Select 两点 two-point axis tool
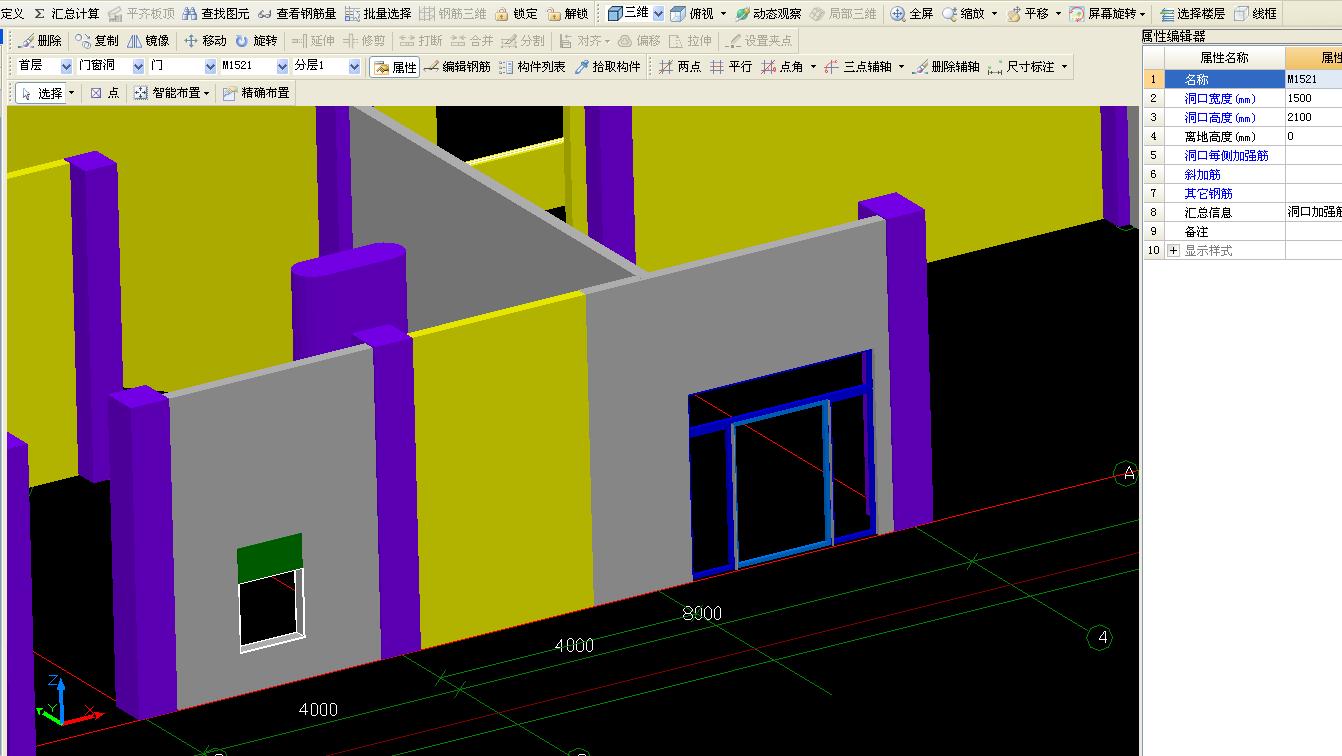This screenshot has width=1342, height=756. pos(680,67)
